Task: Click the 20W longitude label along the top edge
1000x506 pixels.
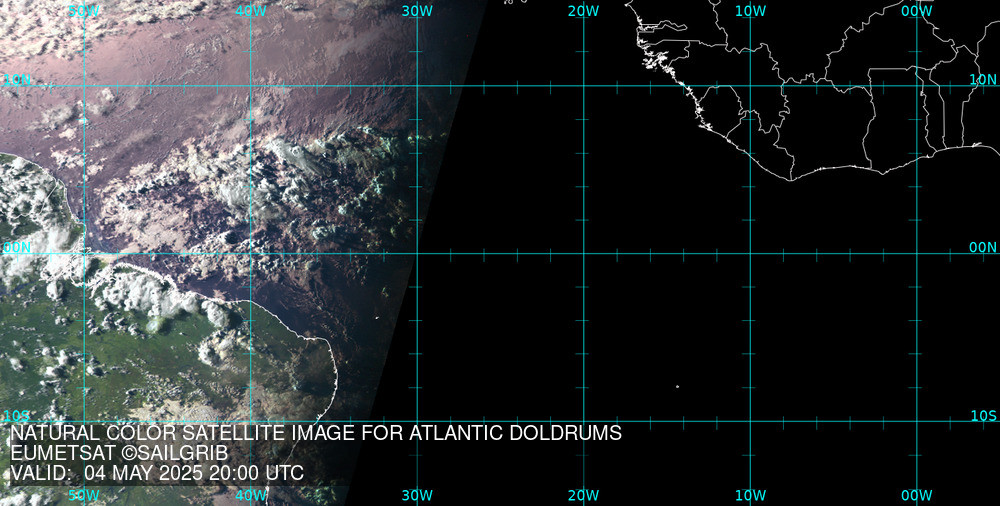Action: click(584, 11)
